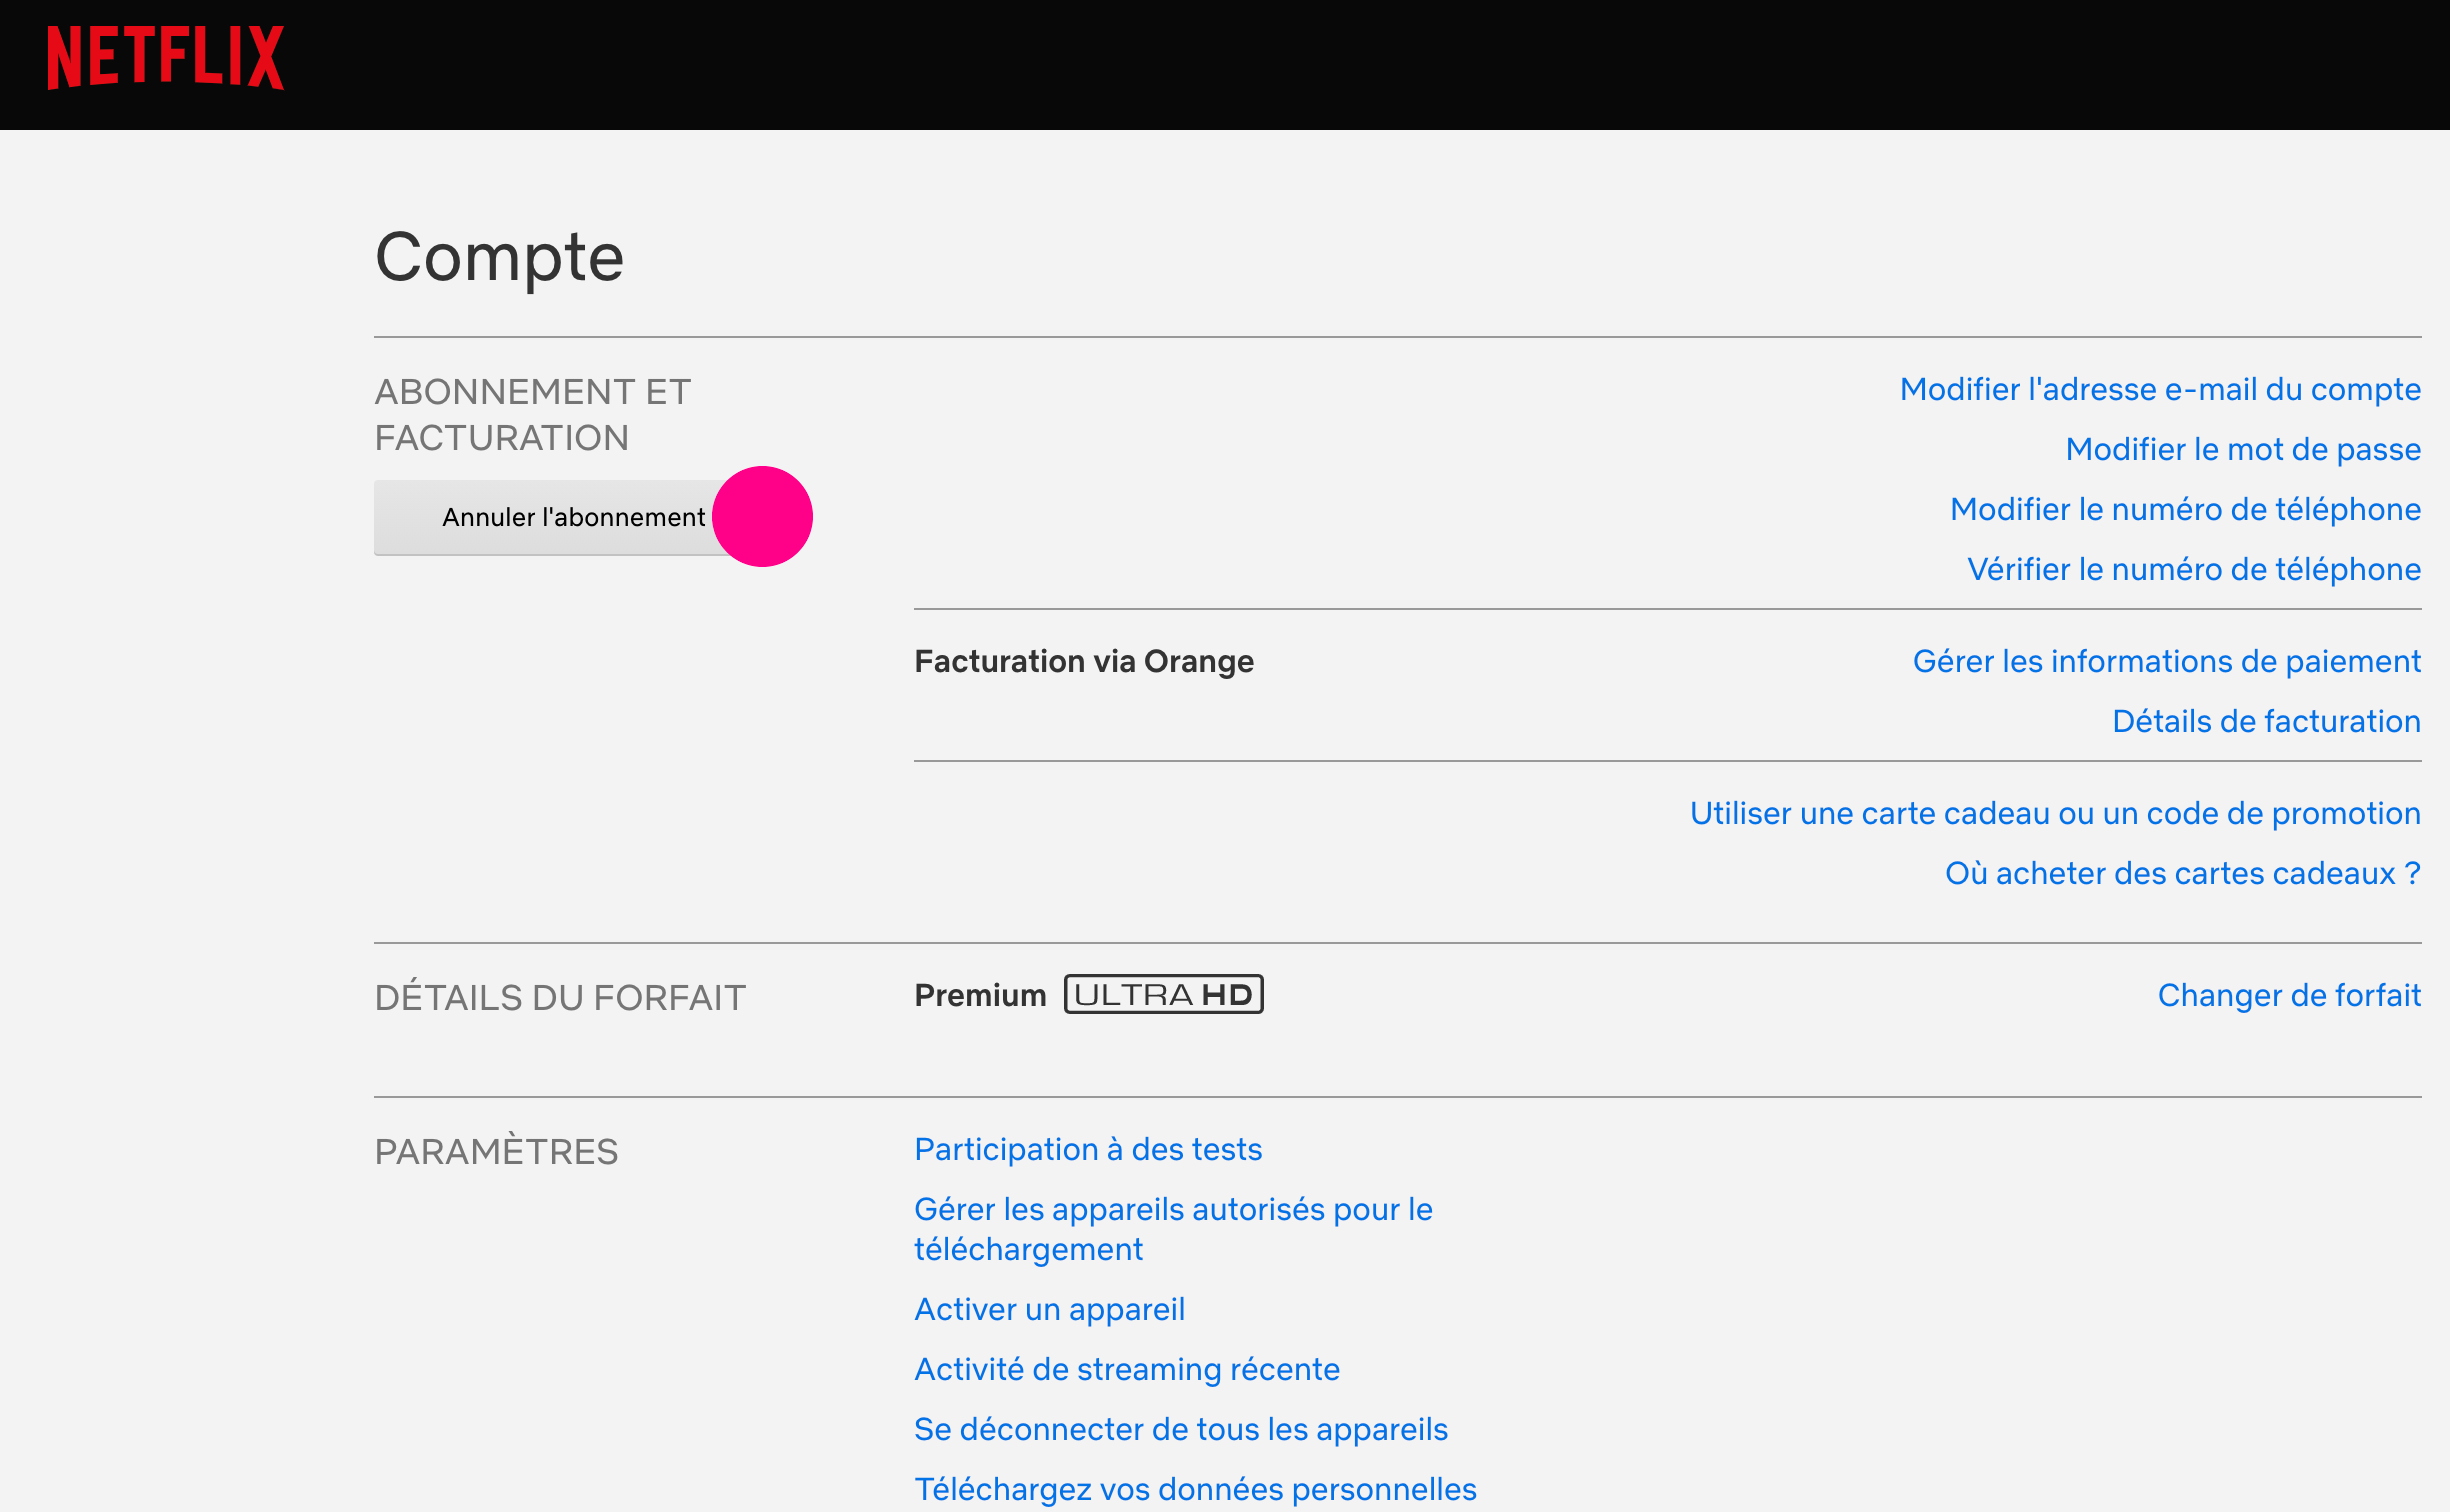Click Activer un appareil
Screen dimensions: 2450x1512
1049,1309
